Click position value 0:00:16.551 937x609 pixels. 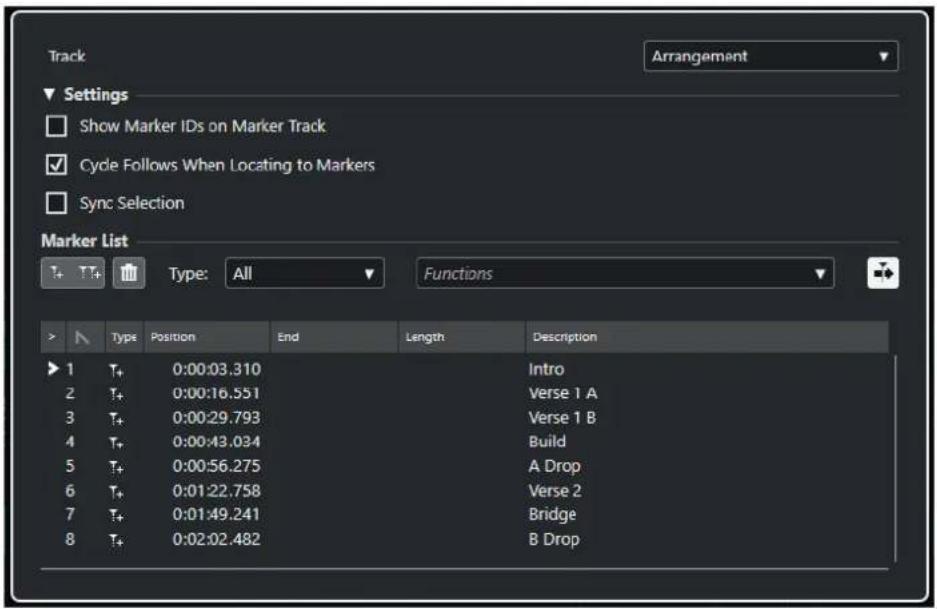217,393
